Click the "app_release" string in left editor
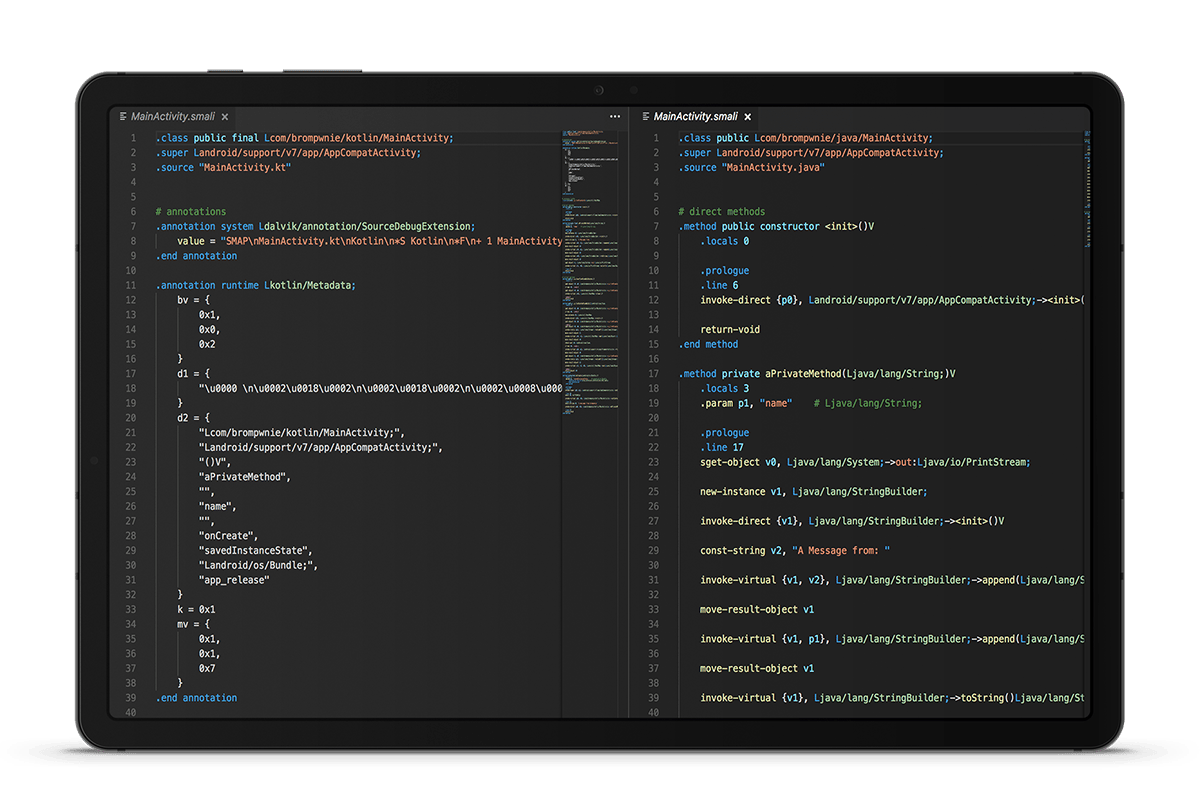This screenshot has width=1200, height=801. click(x=234, y=580)
